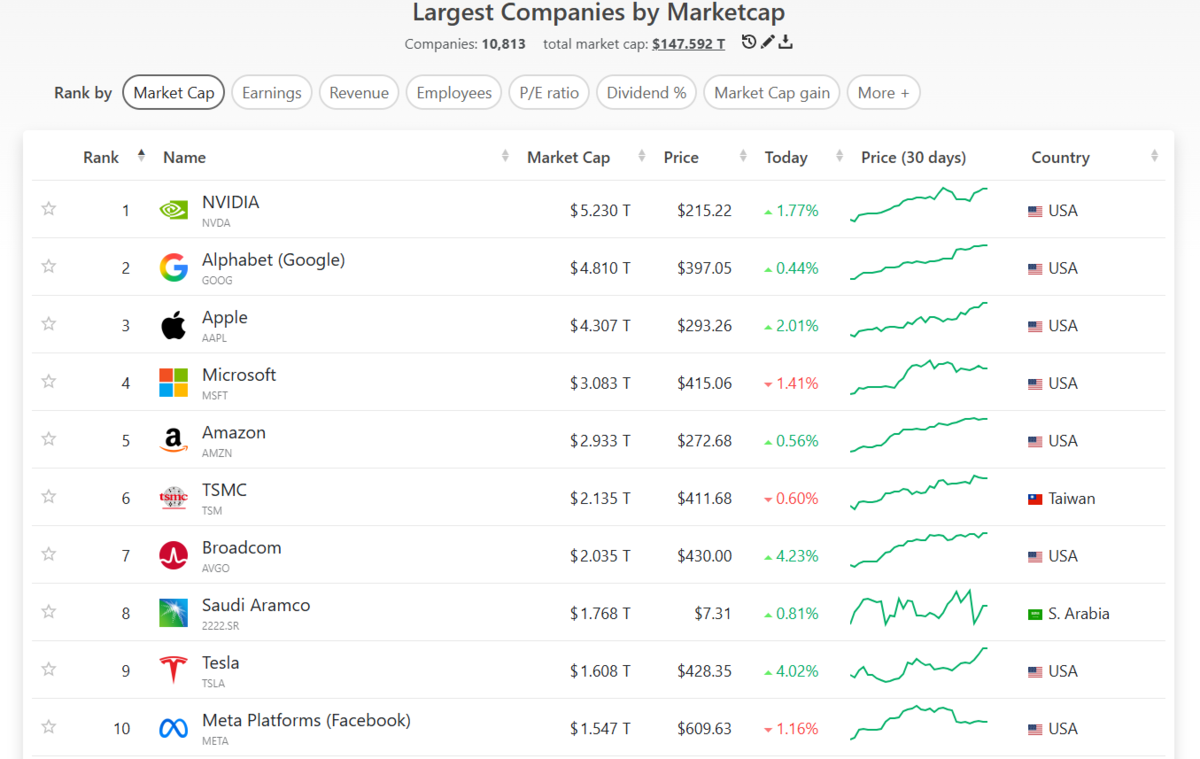Click the Apple logo icon
The image size is (1200, 759).
173,325
